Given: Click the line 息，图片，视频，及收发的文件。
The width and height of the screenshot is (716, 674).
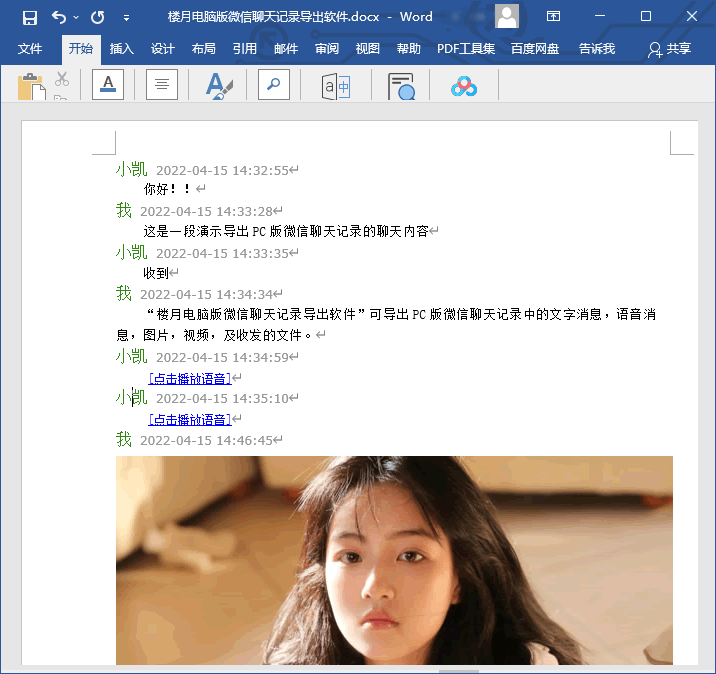Looking at the screenshot, I should [214, 335].
